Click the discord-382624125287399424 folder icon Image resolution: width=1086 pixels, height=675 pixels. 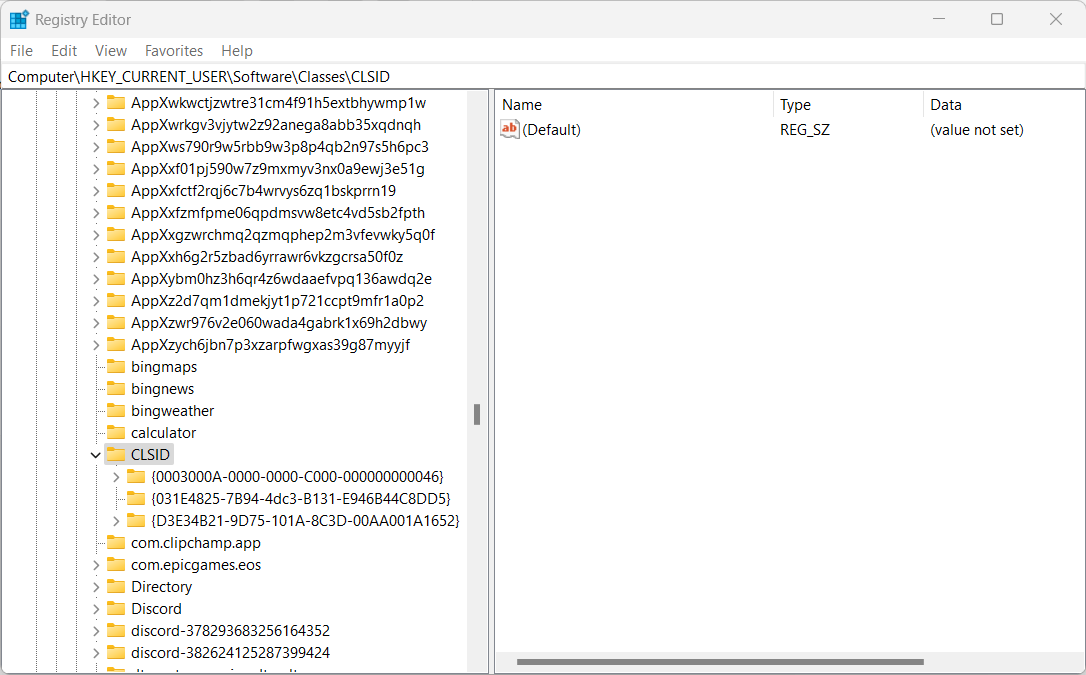(x=116, y=652)
